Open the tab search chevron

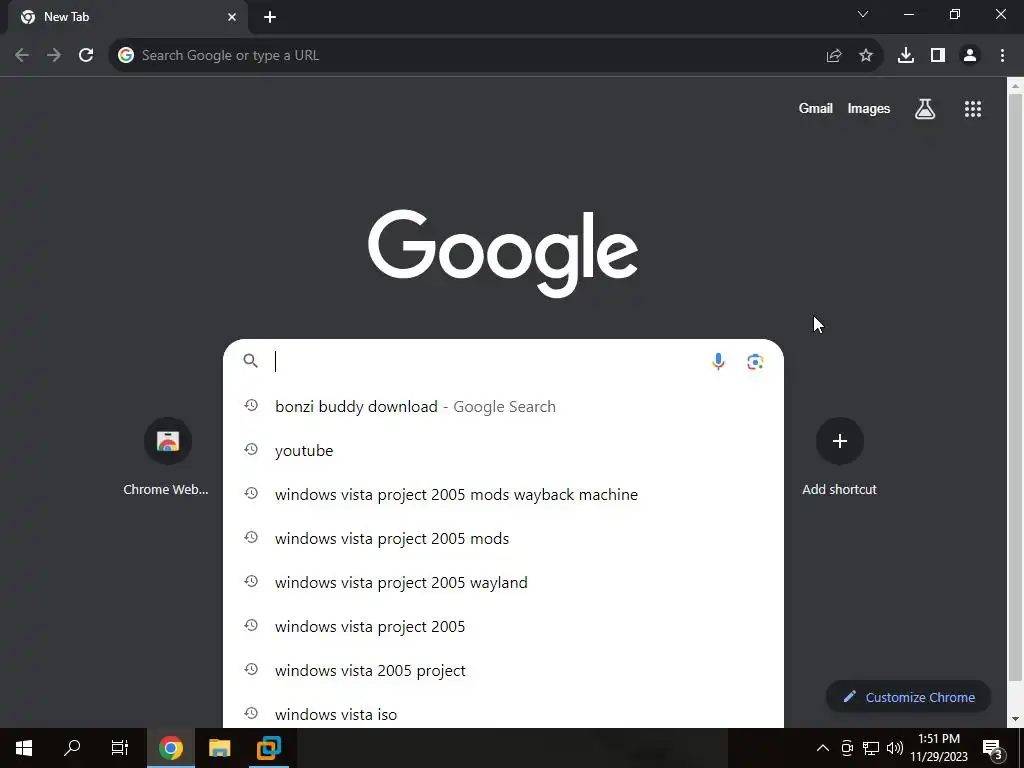click(x=863, y=14)
